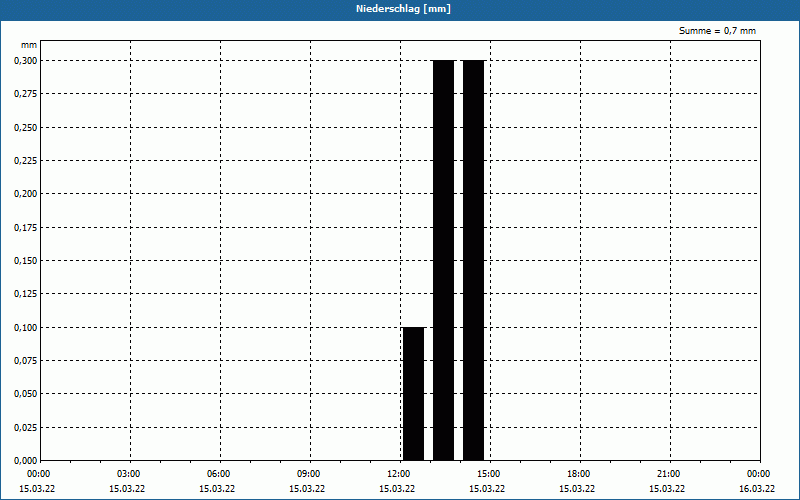Screen dimensions: 800x500
Task: Select the 0,275 y-axis value
Action: [x=26, y=94]
